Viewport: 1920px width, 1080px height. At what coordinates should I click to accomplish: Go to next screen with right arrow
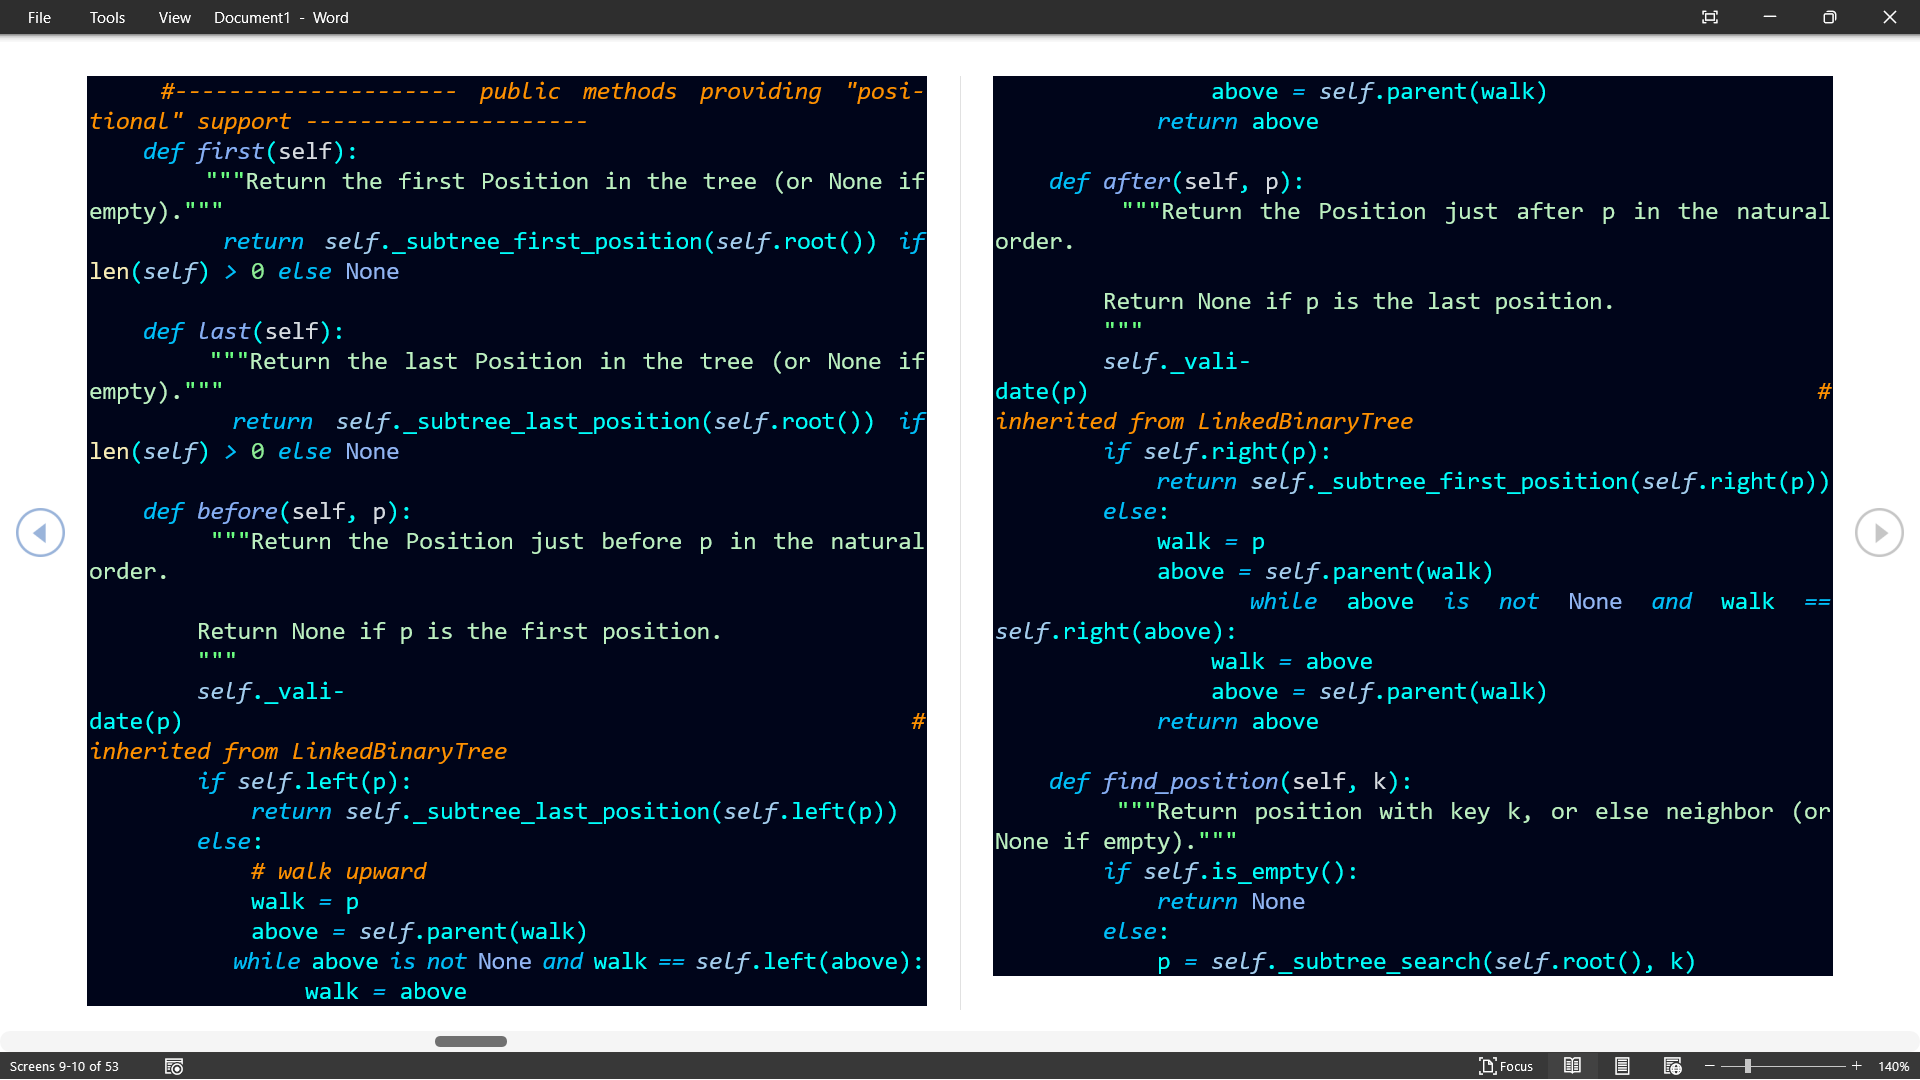1879,533
